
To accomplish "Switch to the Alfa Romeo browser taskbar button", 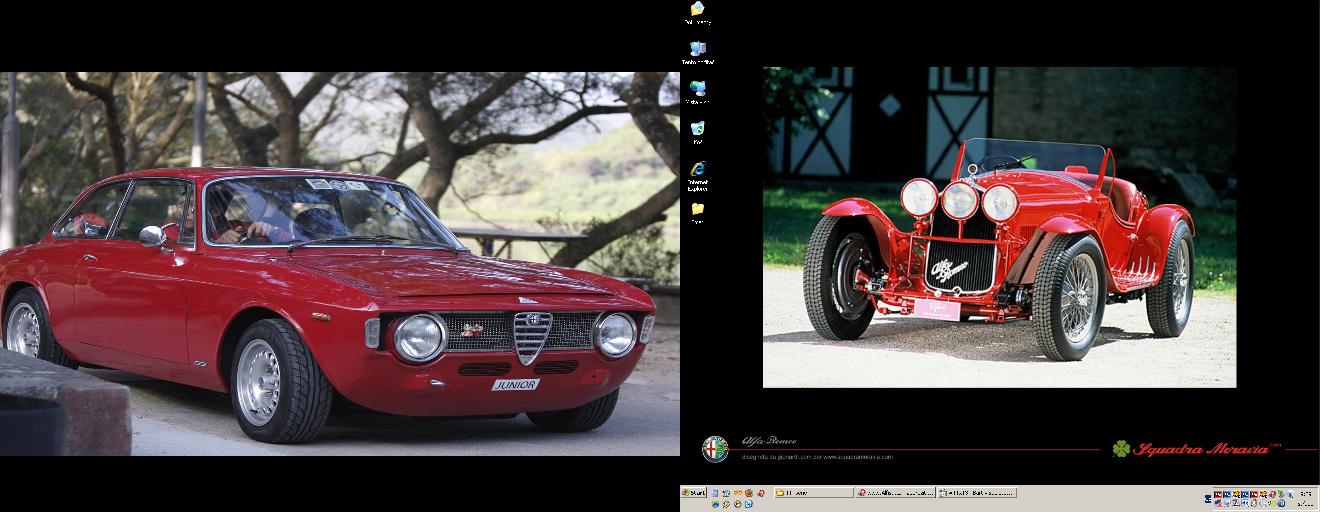I will 895,493.
